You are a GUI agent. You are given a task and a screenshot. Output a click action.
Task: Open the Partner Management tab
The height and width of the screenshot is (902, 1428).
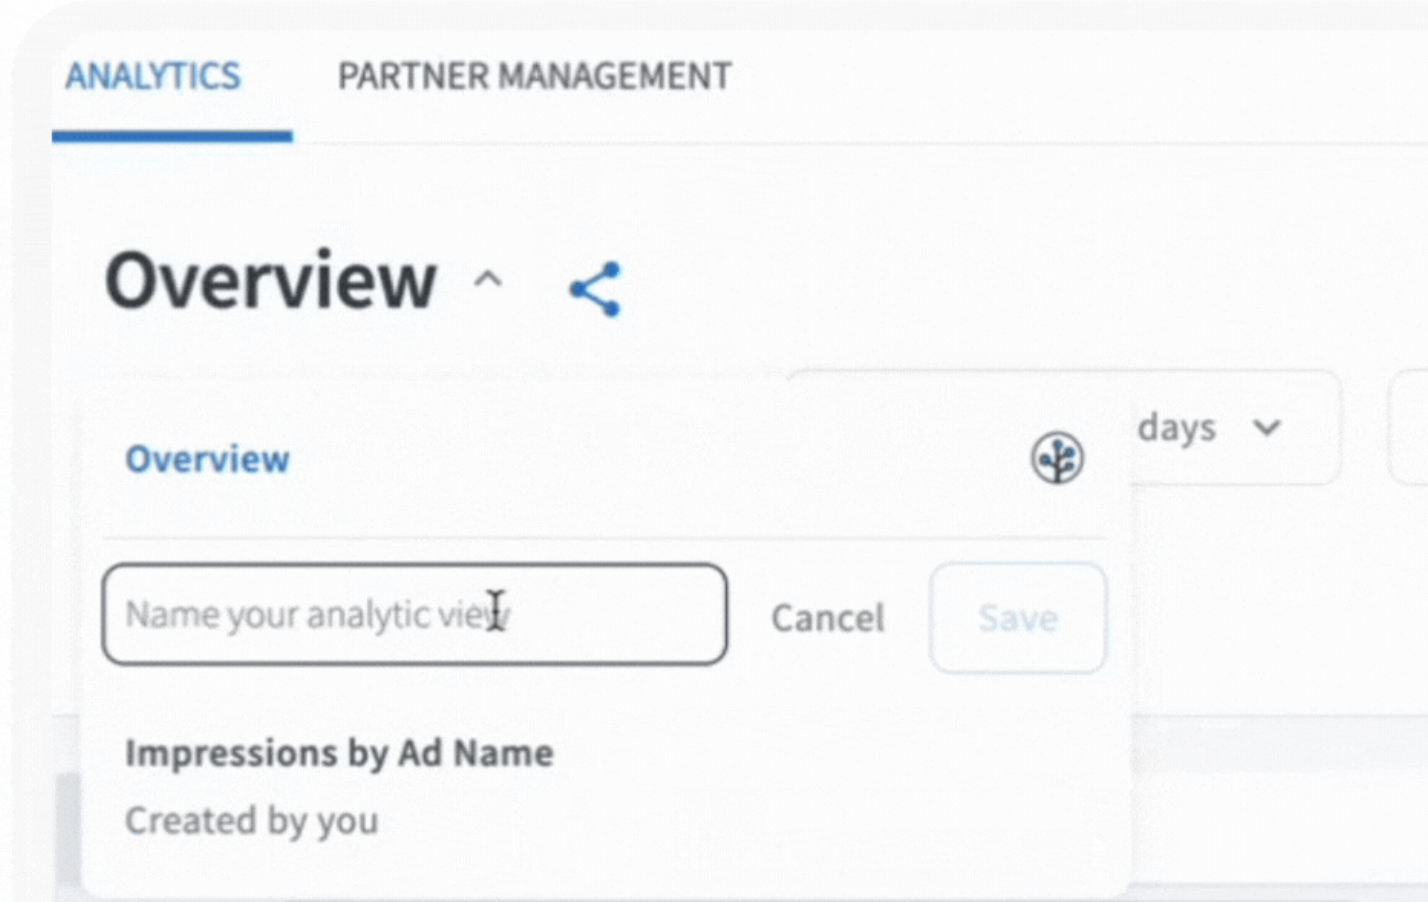click(534, 76)
